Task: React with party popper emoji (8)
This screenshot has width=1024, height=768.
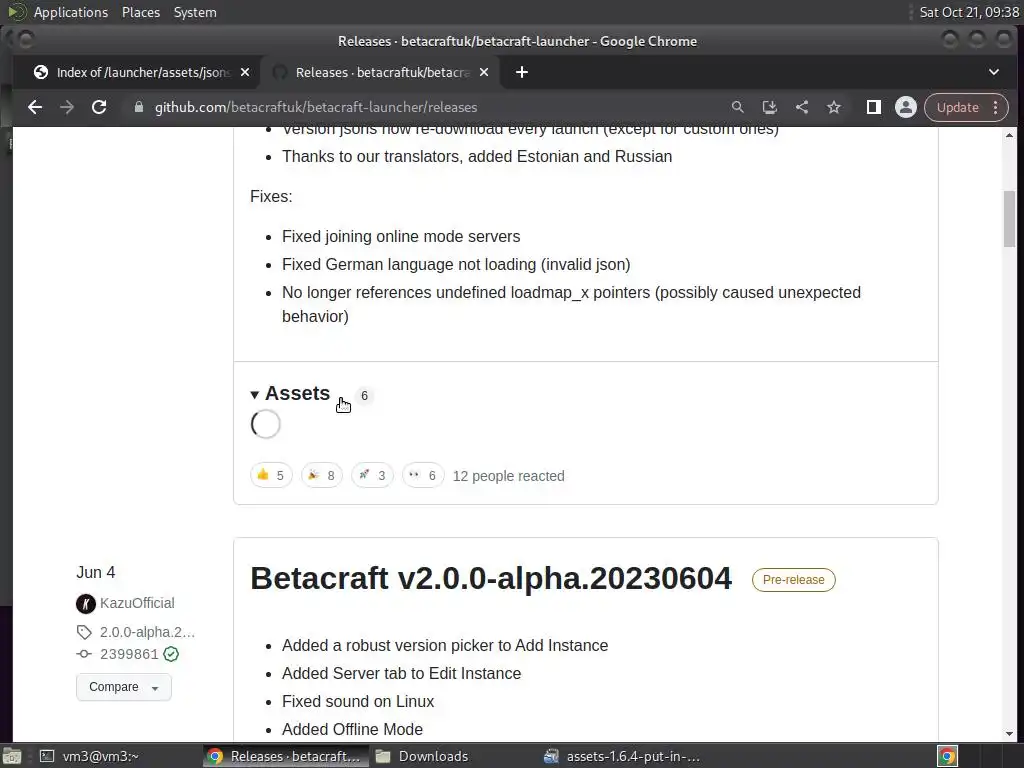Action: (322, 475)
